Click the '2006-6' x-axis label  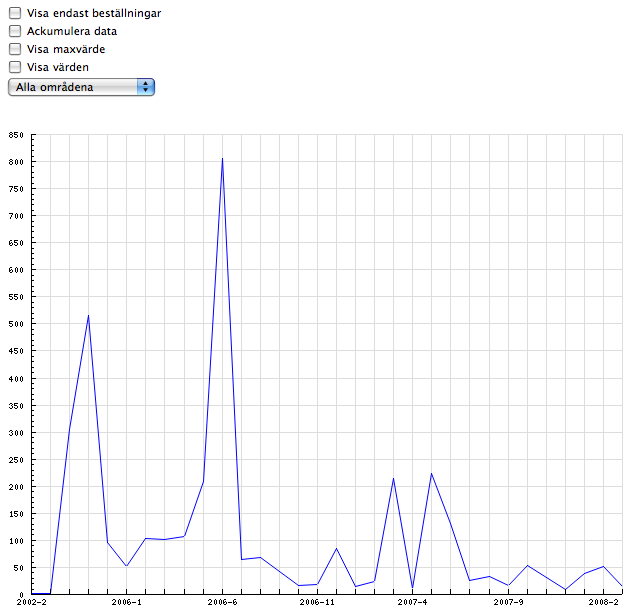222,603
